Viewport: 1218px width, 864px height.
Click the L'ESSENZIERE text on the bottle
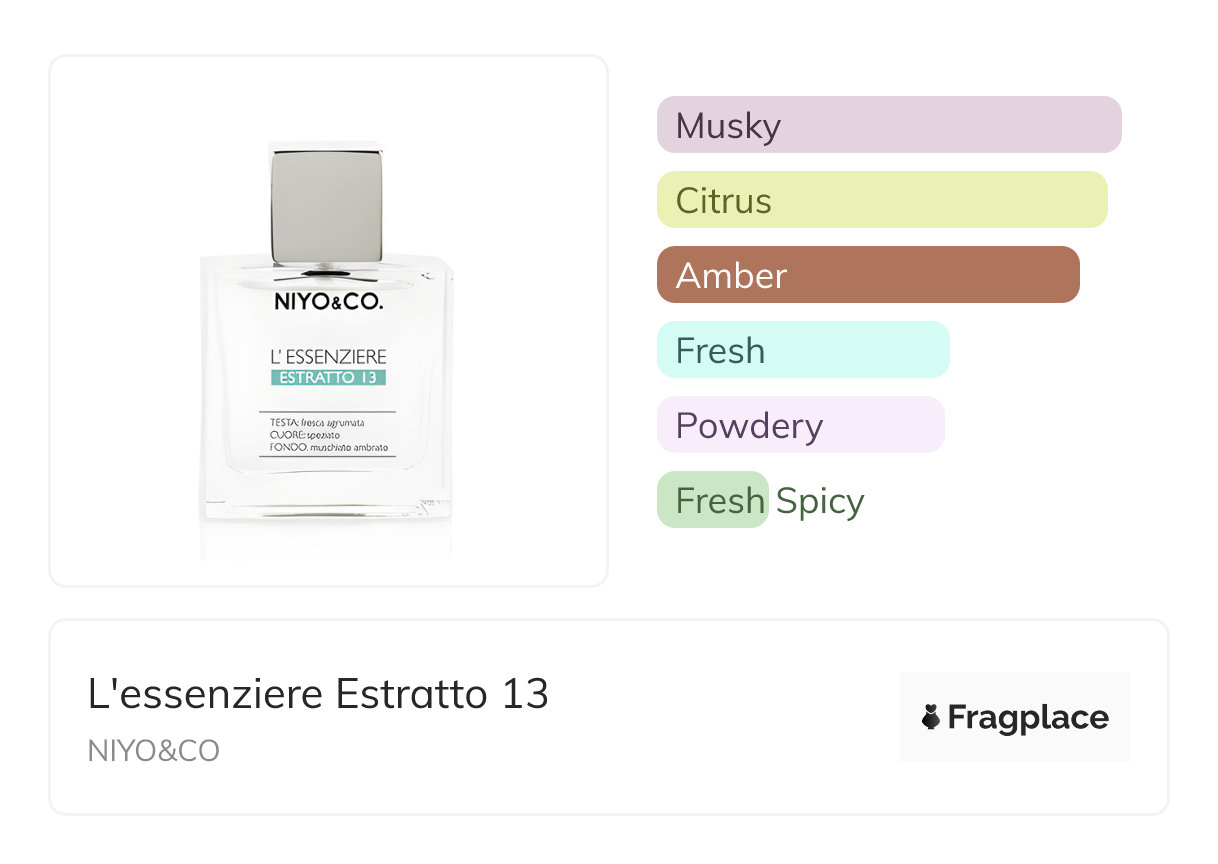tap(328, 357)
